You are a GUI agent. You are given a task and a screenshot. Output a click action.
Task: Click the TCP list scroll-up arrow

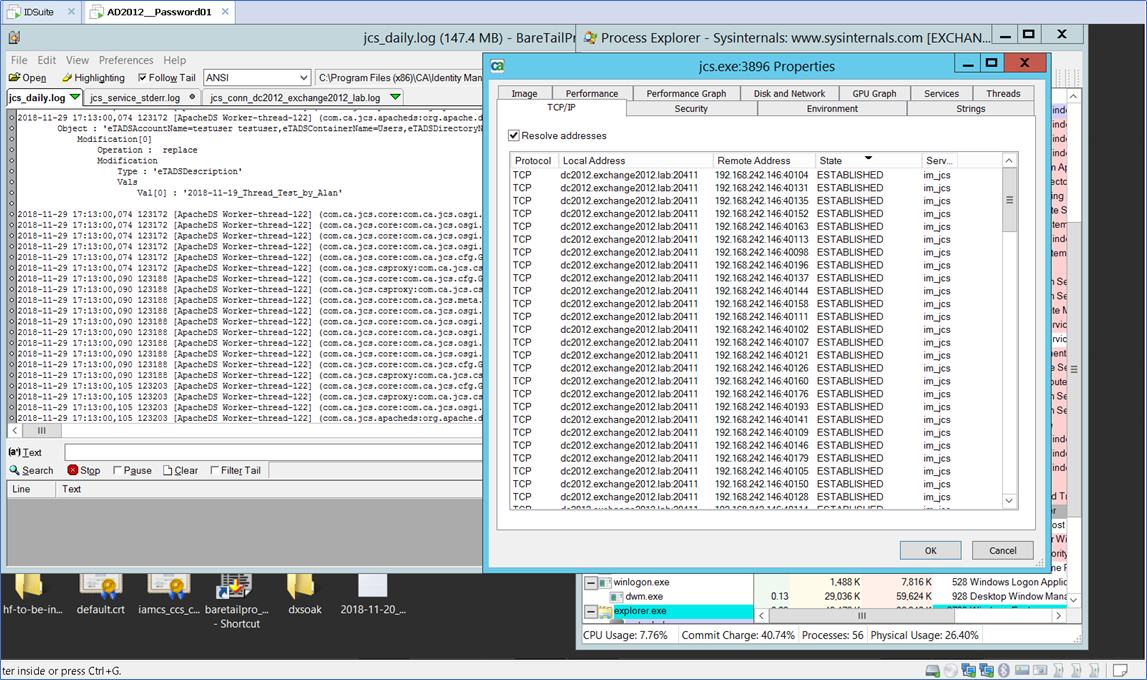1009,161
